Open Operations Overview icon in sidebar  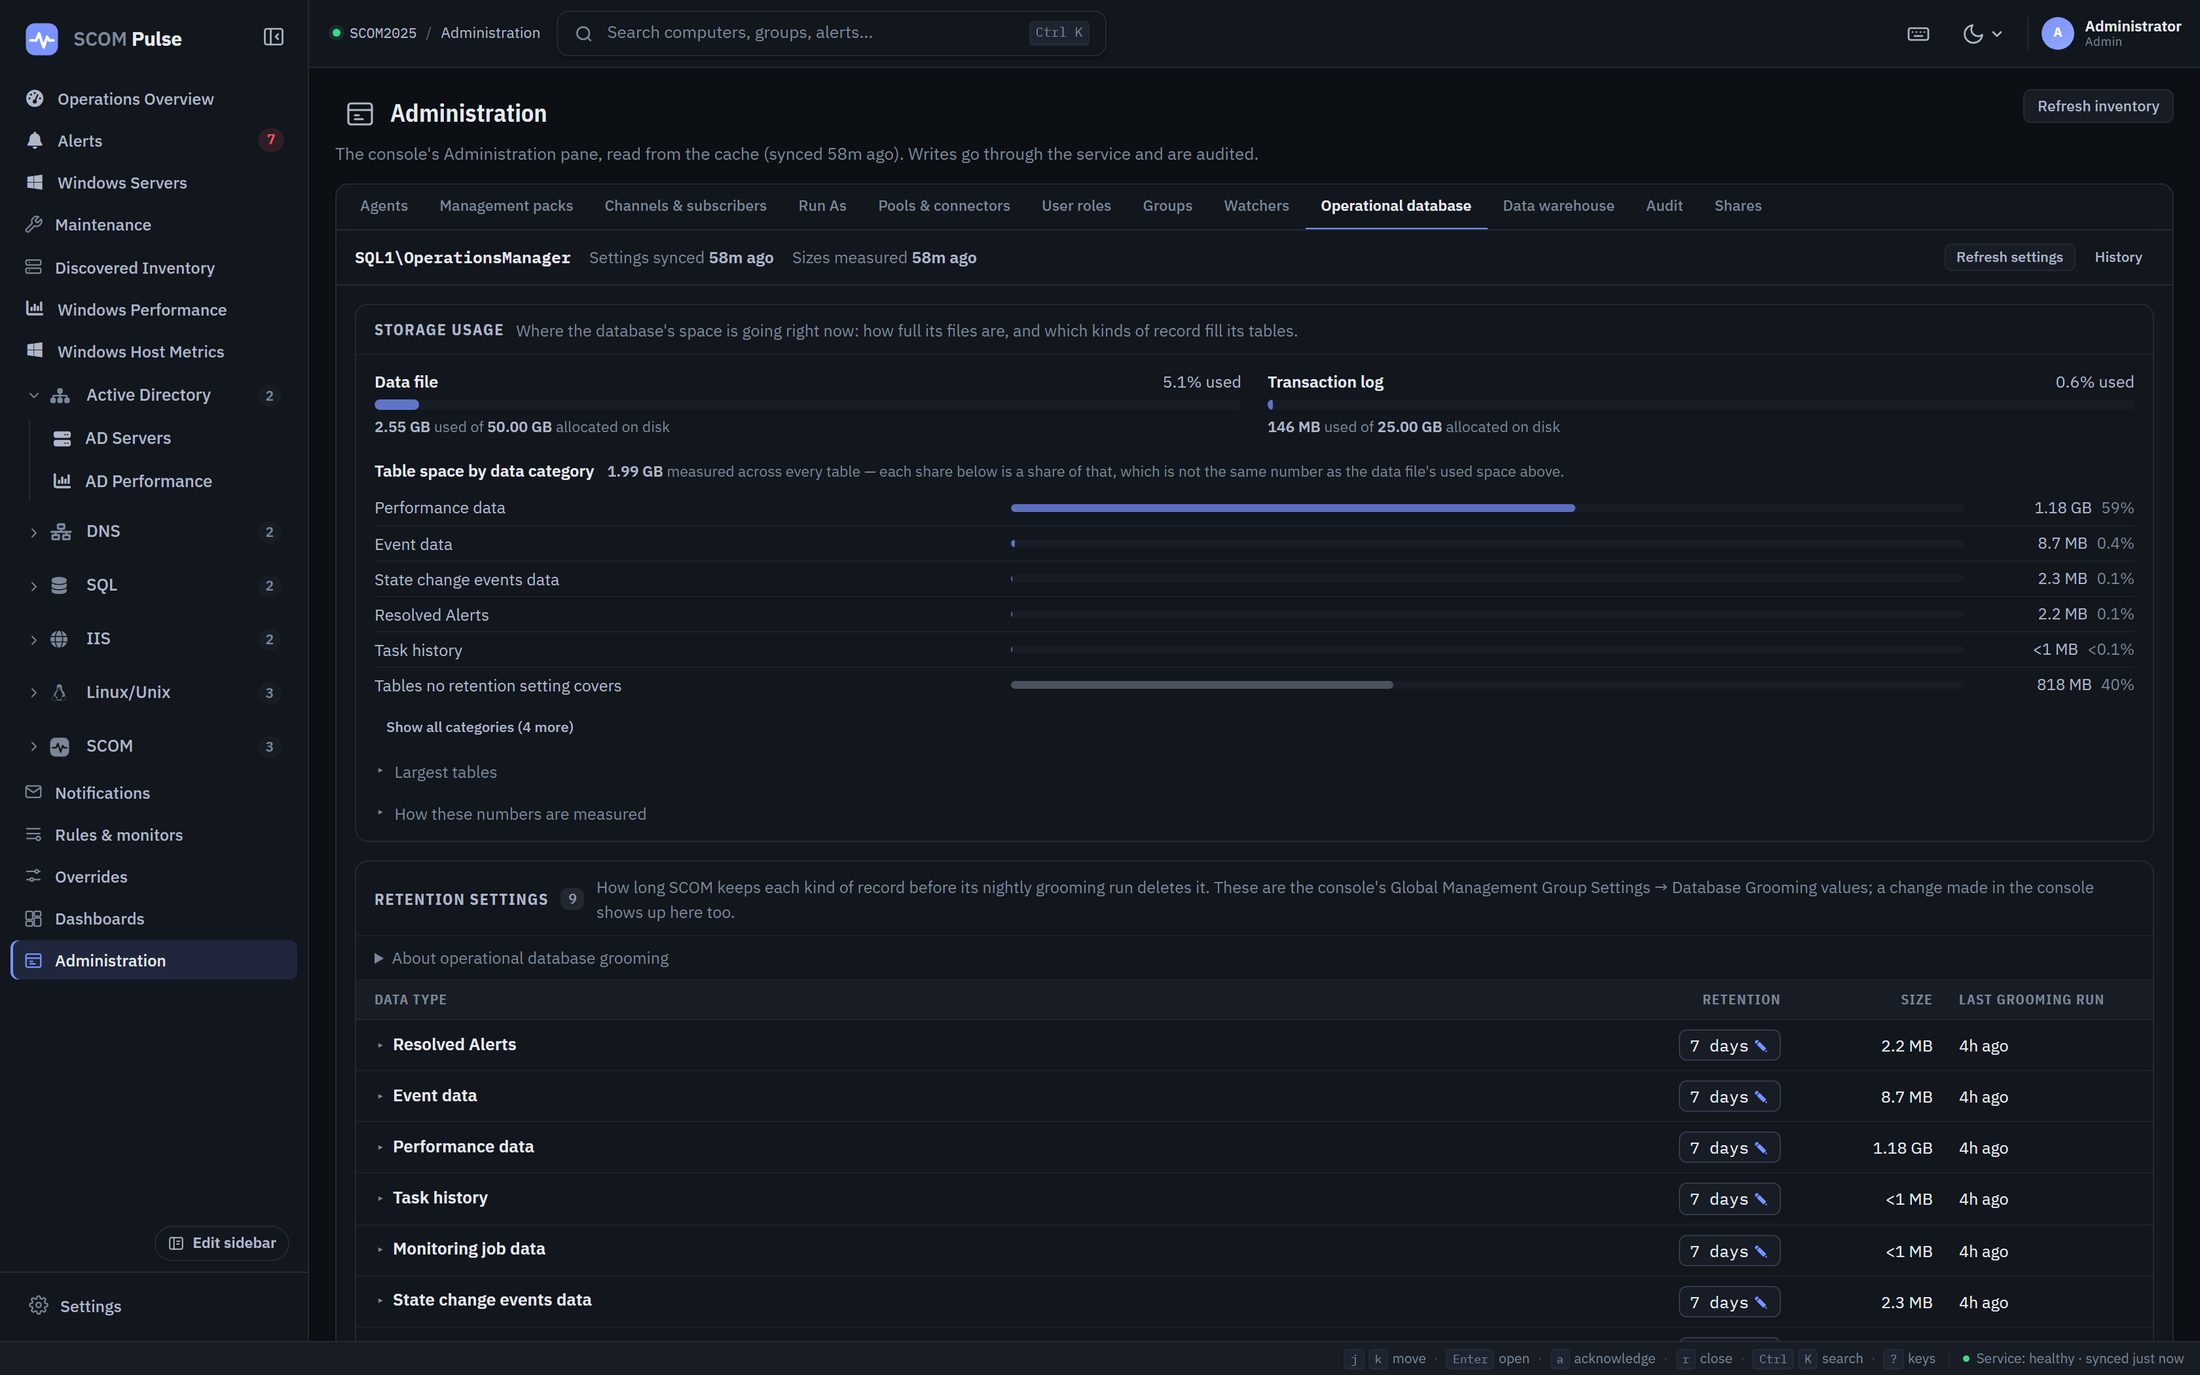pos(35,98)
